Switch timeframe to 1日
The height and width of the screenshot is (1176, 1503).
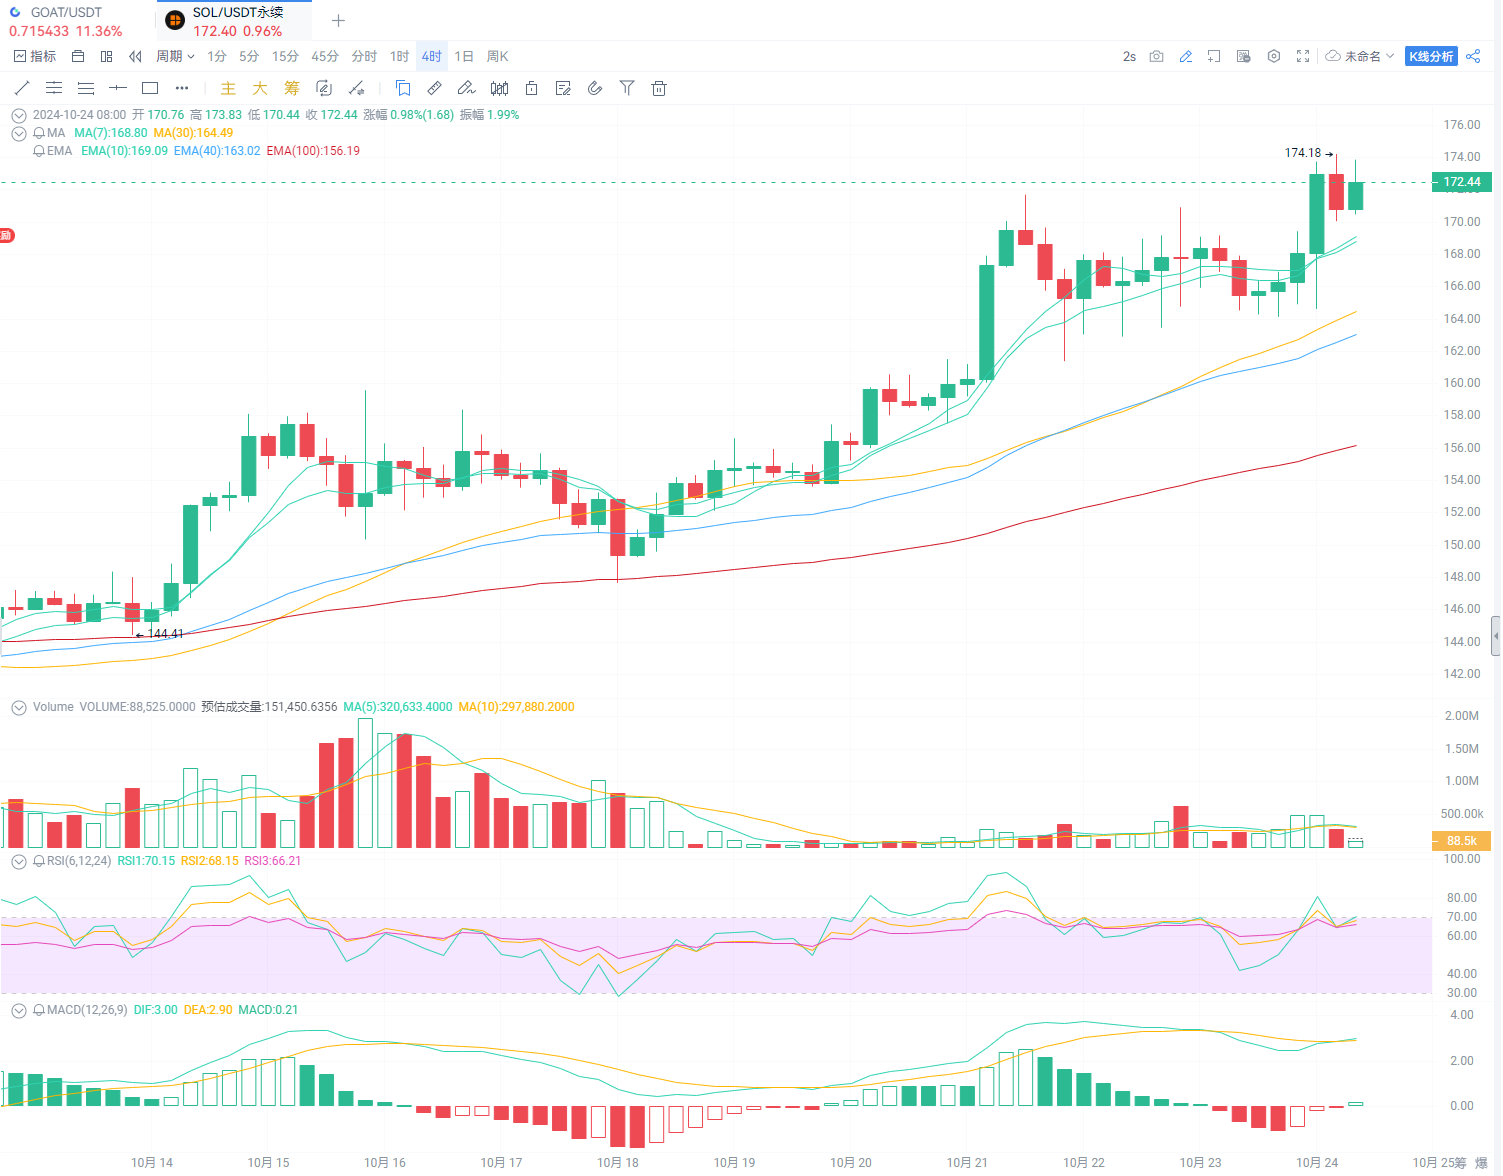click(x=464, y=56)
